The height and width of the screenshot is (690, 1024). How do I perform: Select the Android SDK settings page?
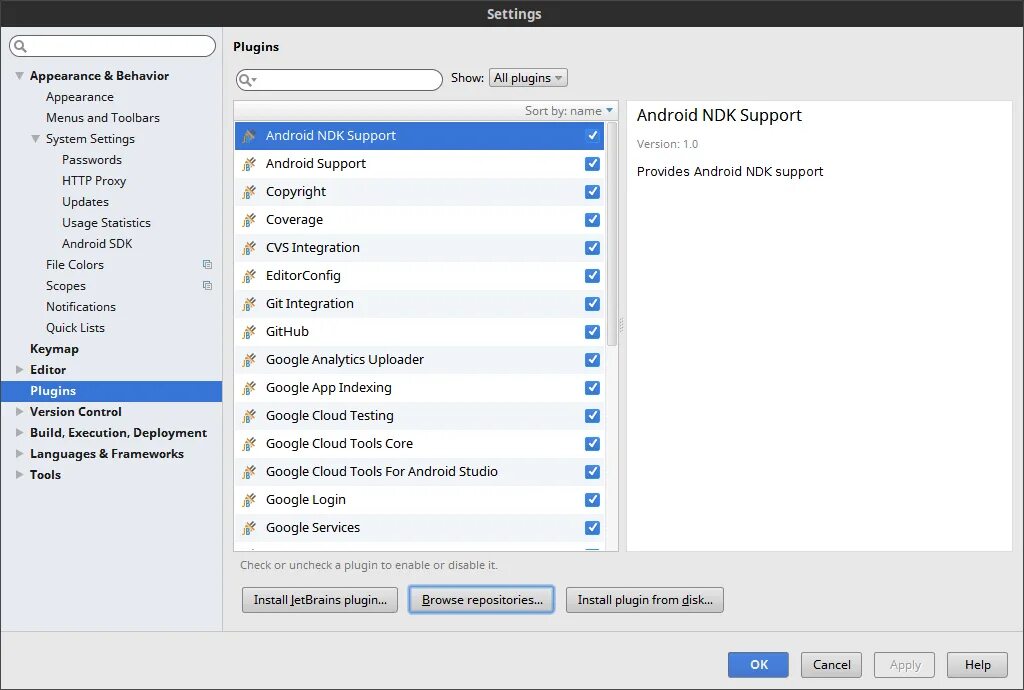(x=97, y=243)
